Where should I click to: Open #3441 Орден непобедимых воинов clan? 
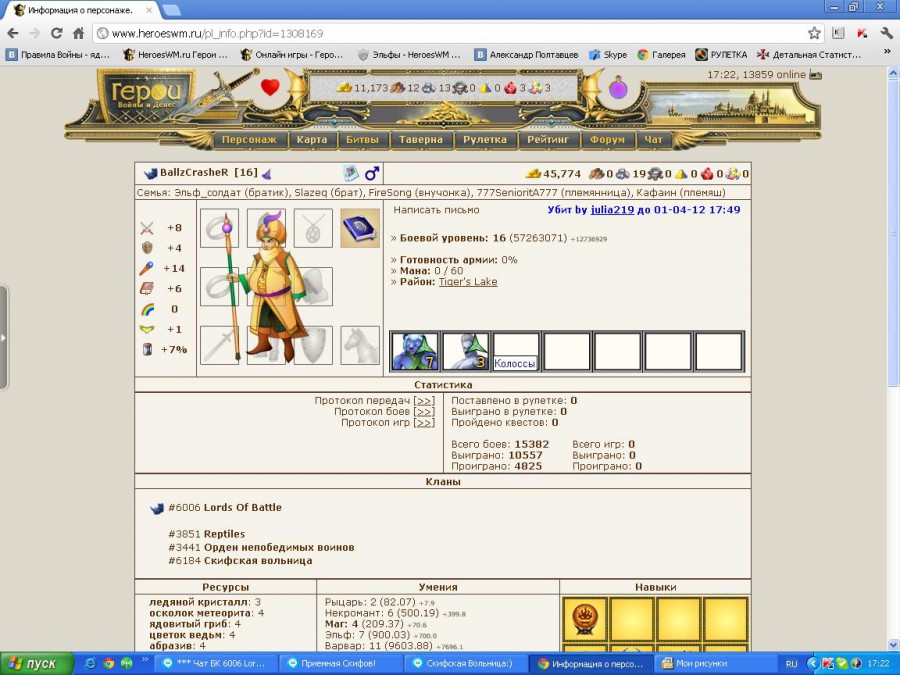(x=261, y=548)
